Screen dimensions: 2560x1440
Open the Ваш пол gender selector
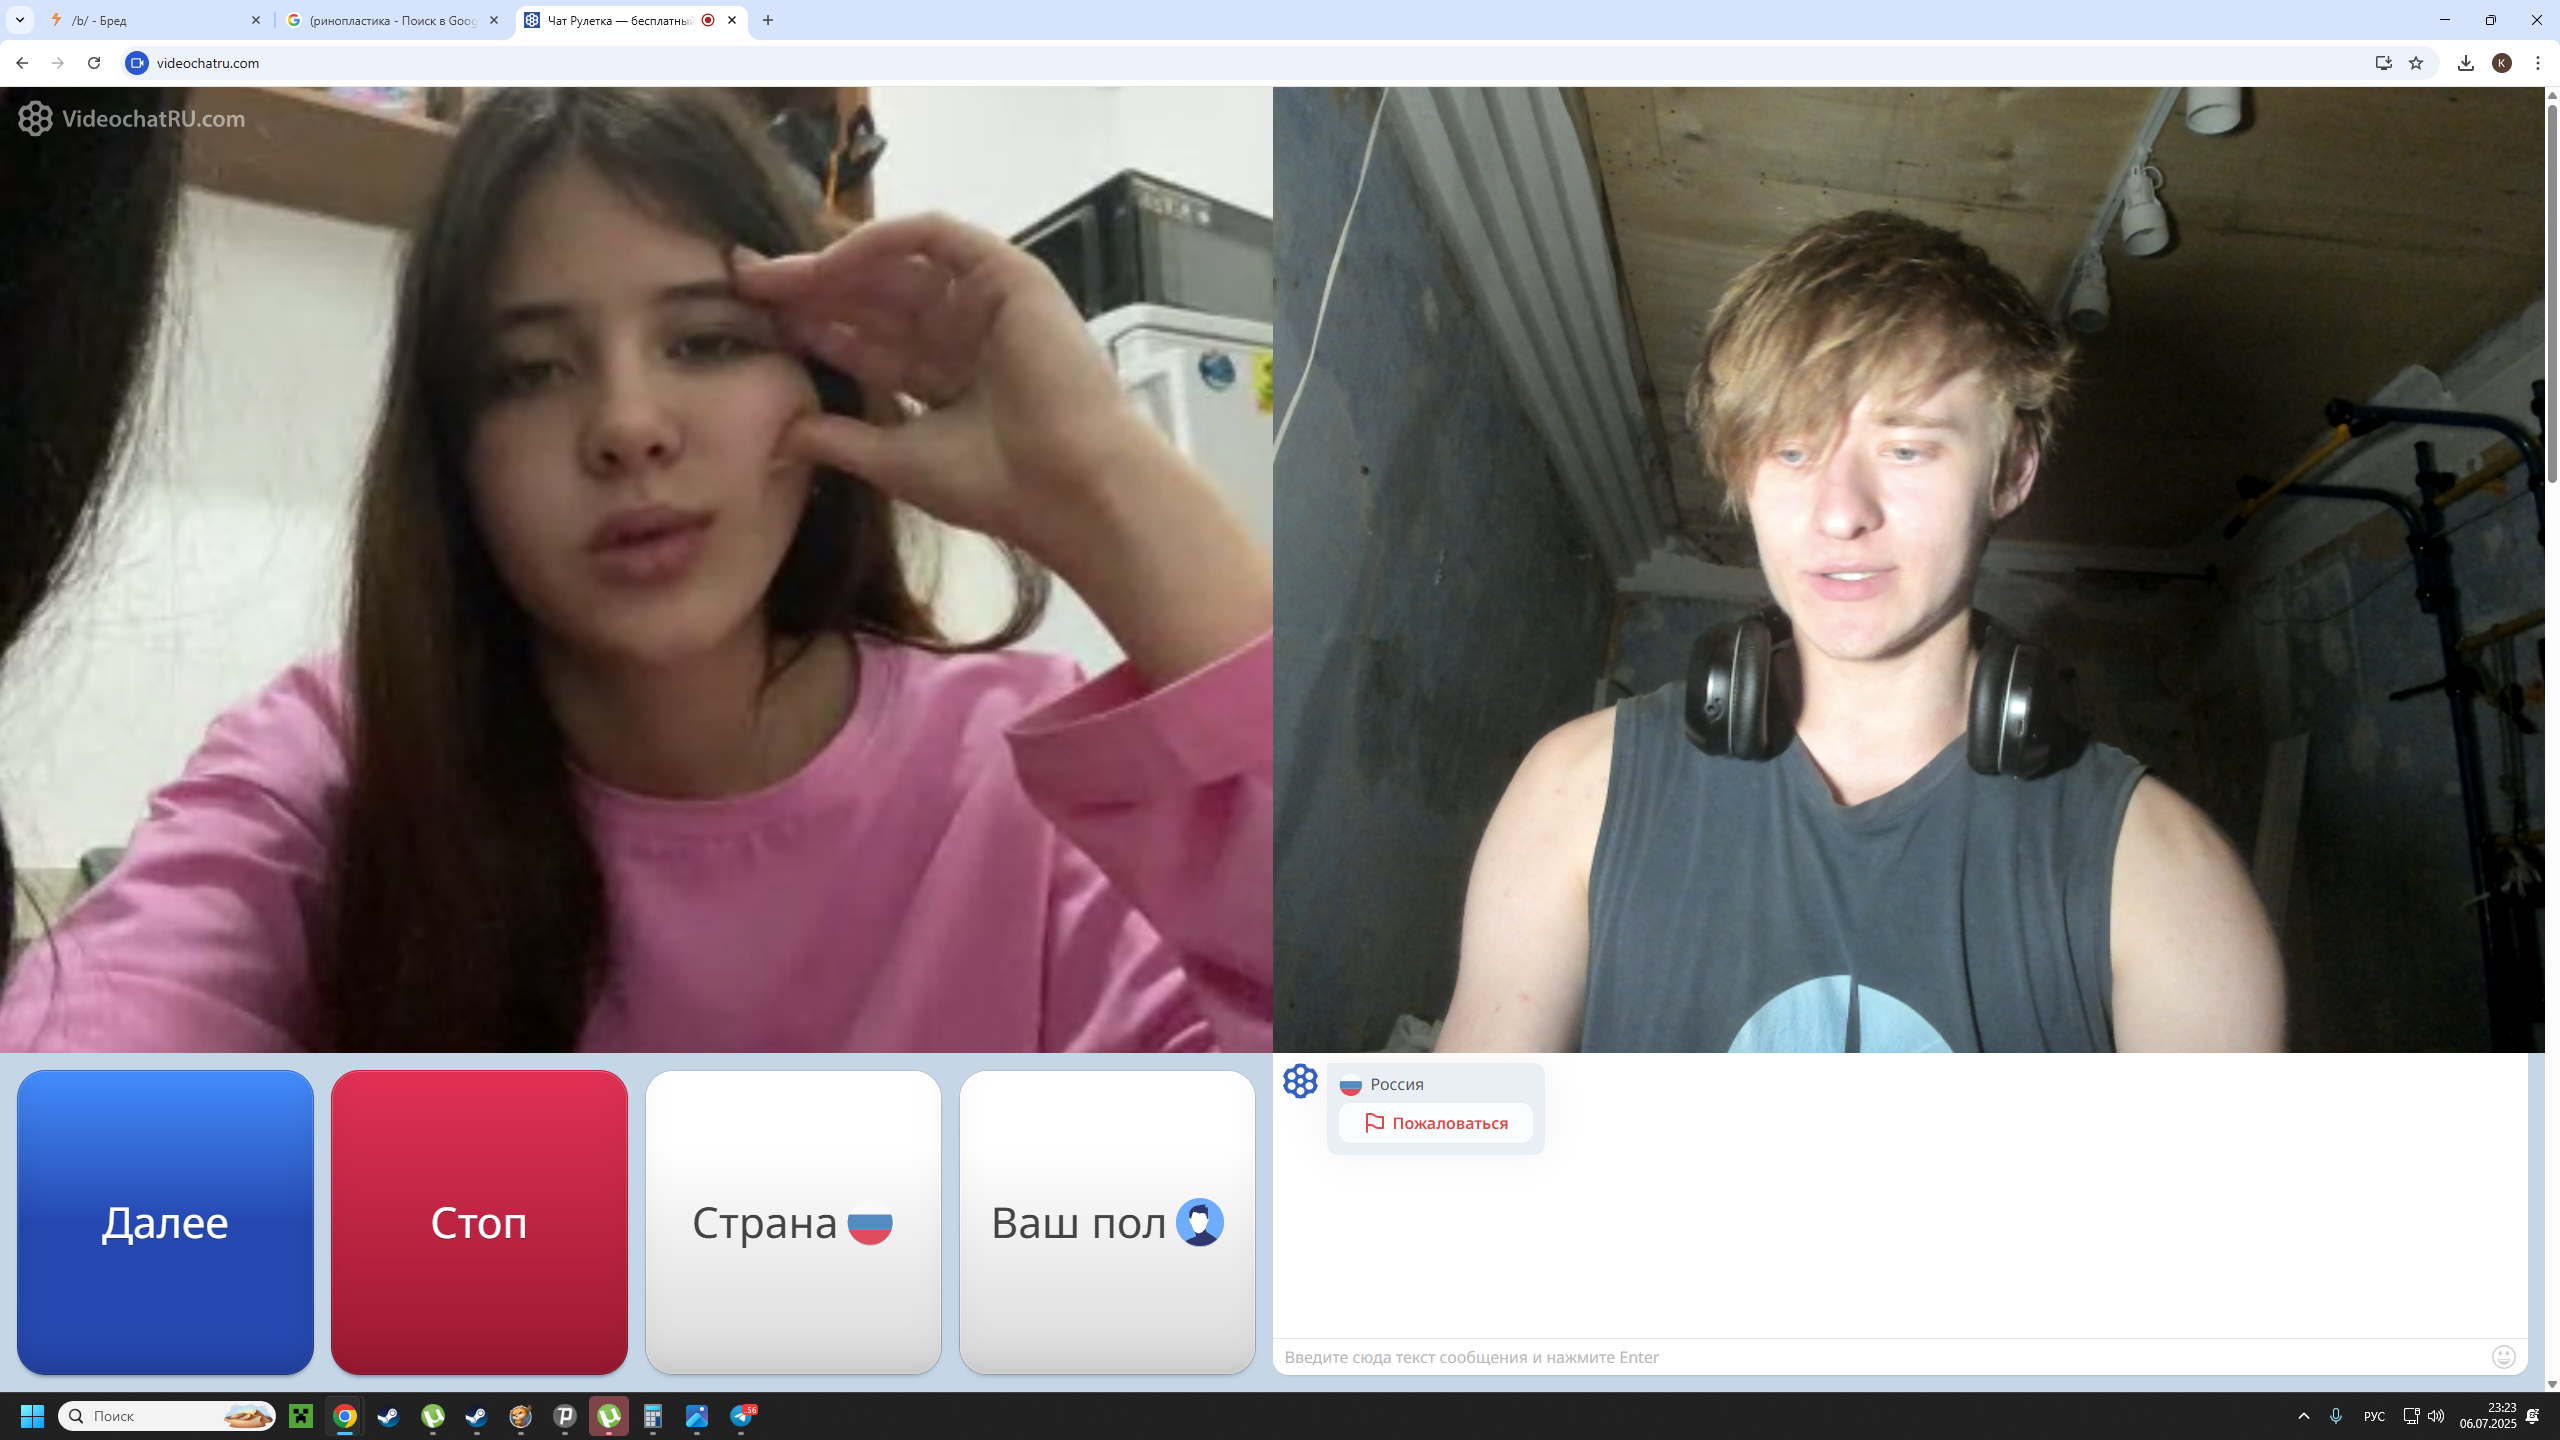point(1107,1222)
